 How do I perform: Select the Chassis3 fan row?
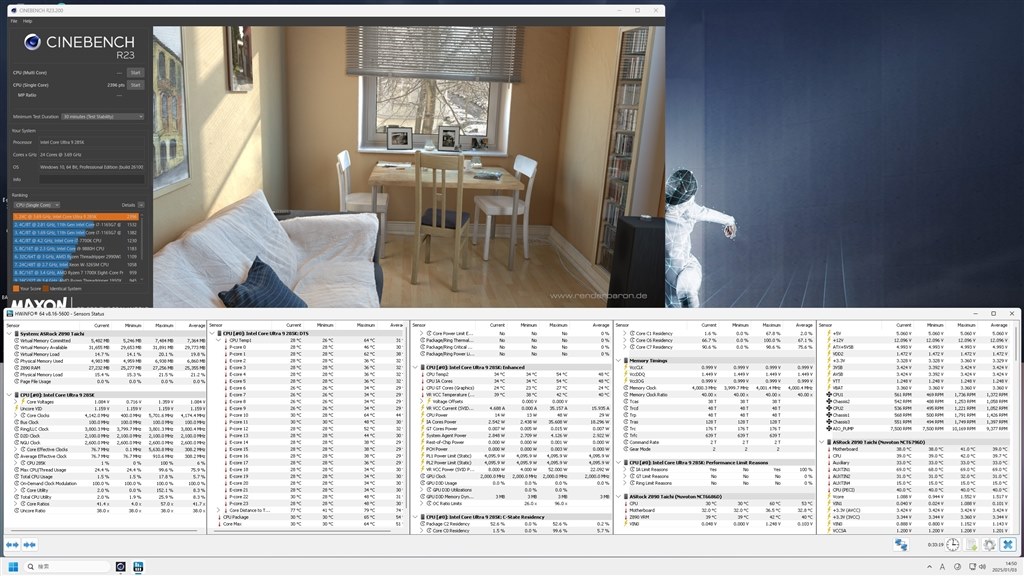[x=917, y=422]
